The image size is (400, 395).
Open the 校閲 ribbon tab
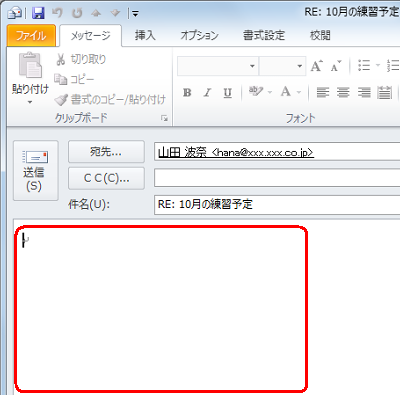coord(320,35)
